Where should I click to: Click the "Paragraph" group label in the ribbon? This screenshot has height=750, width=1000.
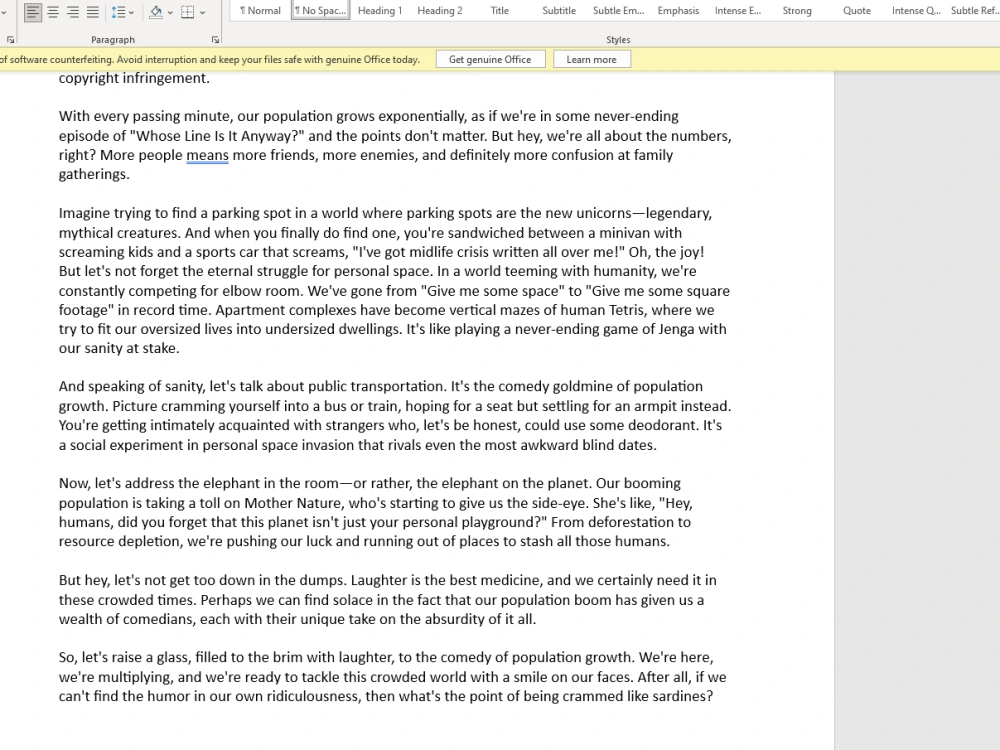click(113, 40)
